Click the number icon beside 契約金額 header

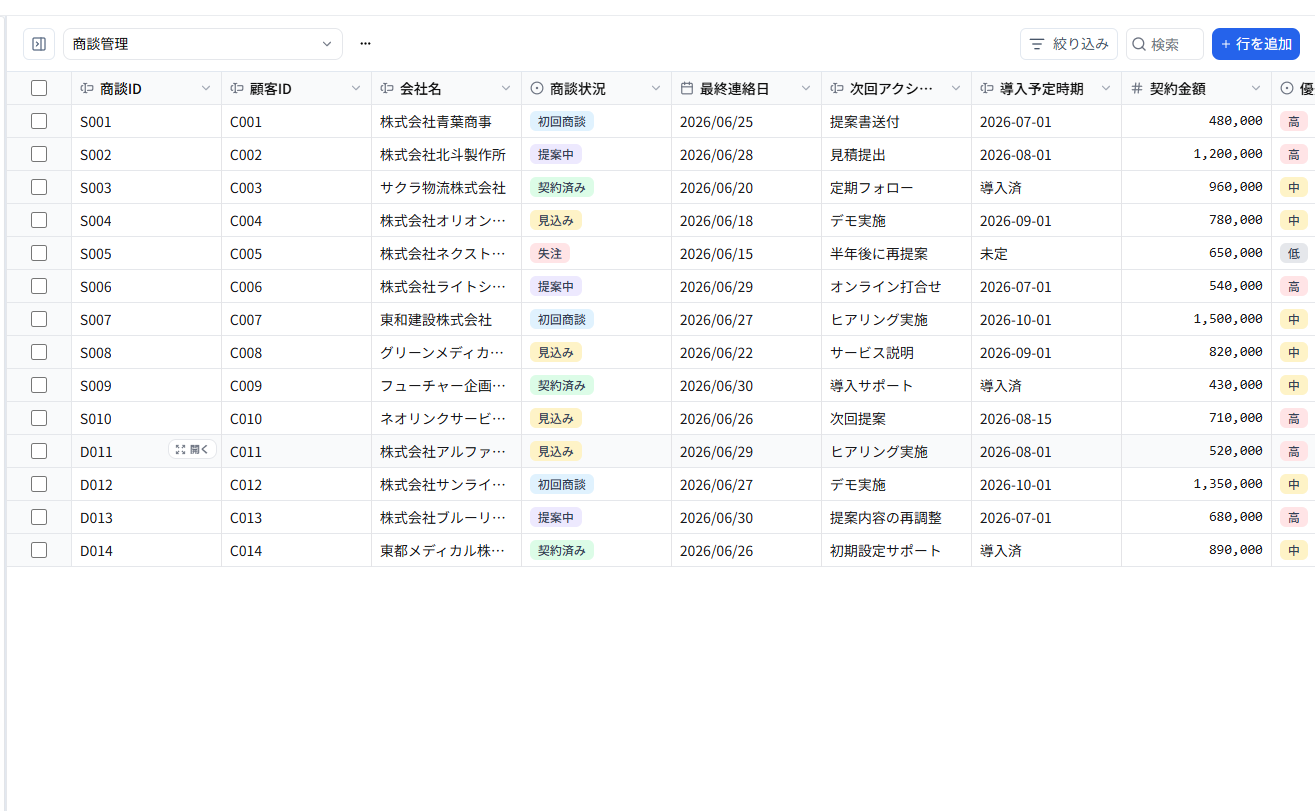pos(1137,89)
